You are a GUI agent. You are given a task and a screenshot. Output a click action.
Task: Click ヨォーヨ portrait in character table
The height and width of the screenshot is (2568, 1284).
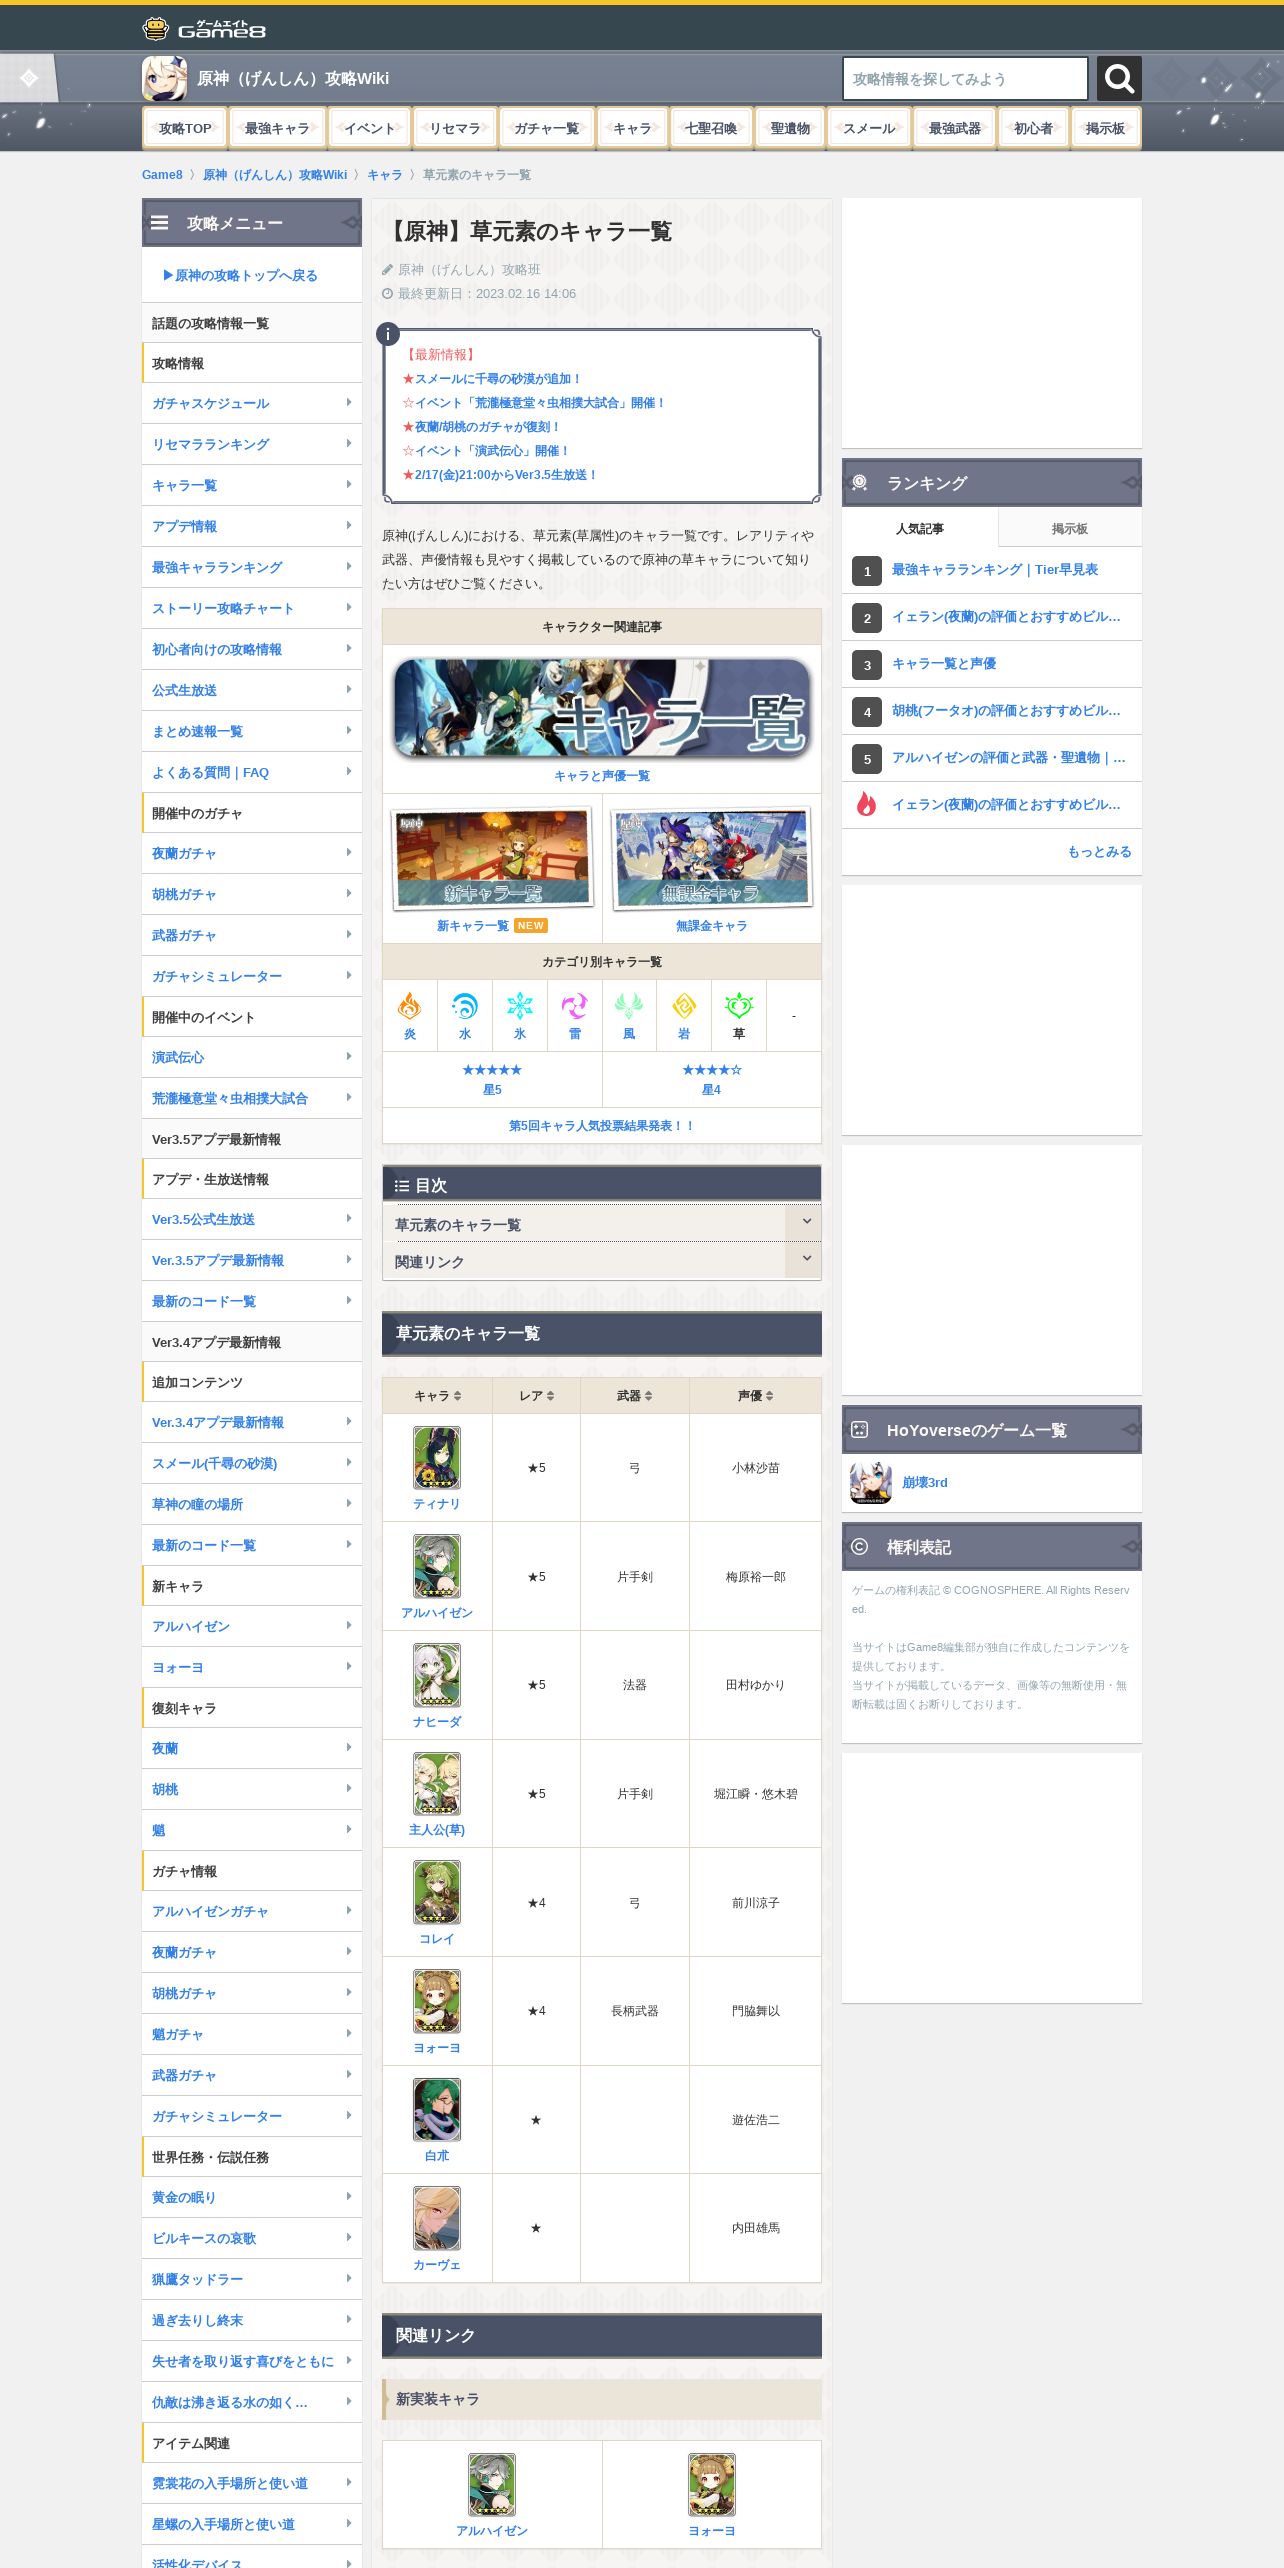[x=437, y=2001]
